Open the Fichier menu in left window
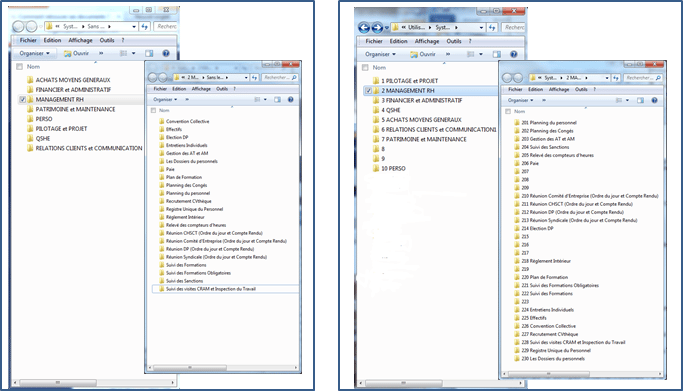Viewport: 683px width, 391px height. click(x=28, y=40)
